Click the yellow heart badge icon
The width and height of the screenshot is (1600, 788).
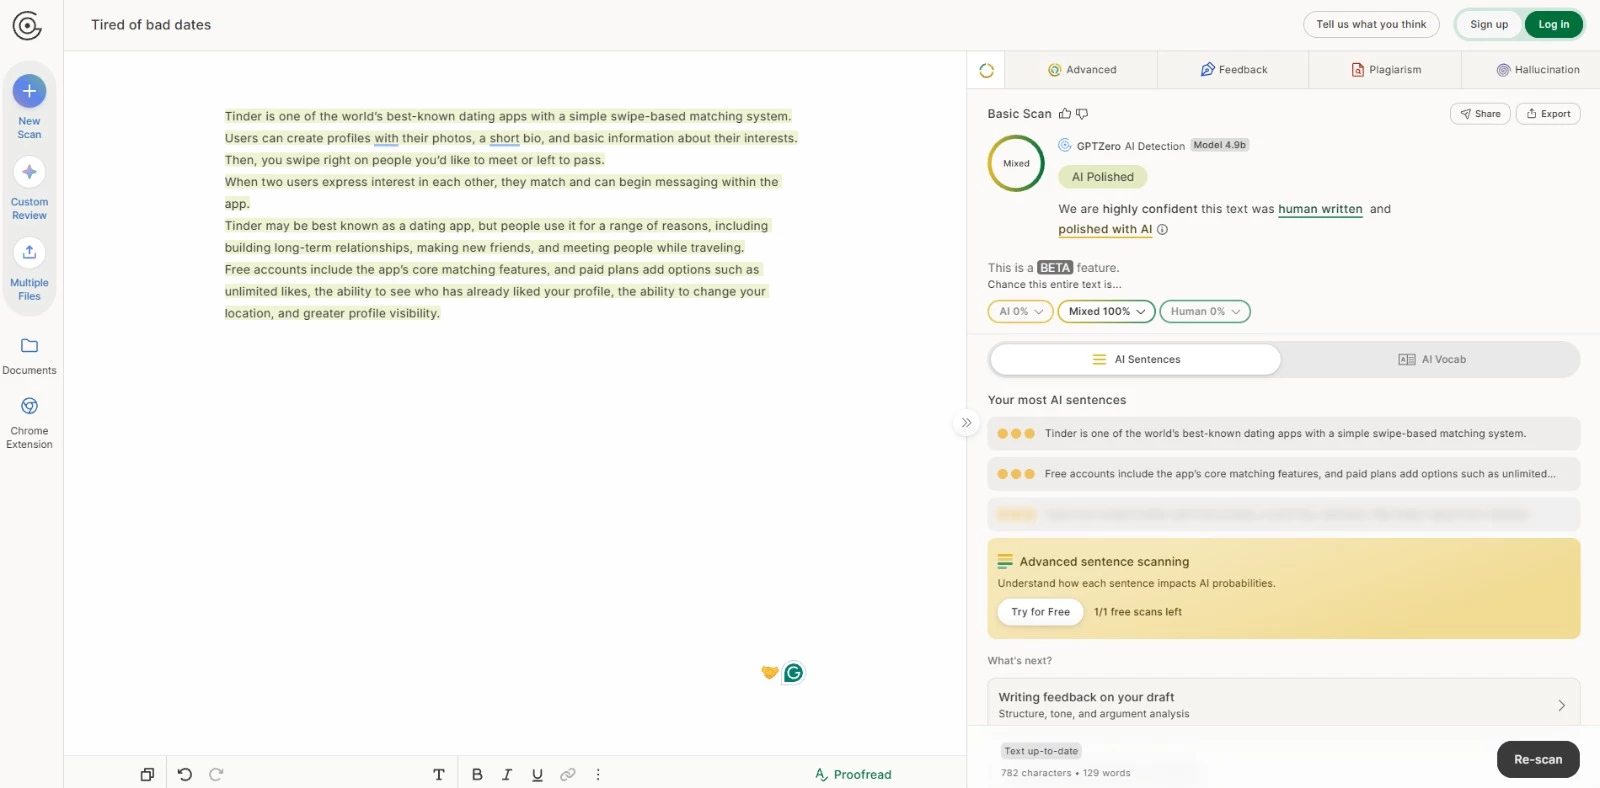[769, 673]
